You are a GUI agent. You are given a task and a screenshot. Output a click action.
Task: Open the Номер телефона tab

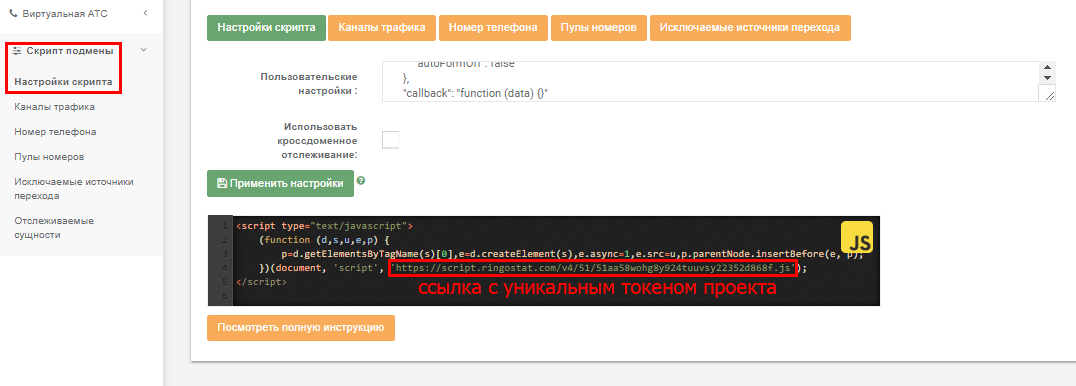[x=493, y=28]
